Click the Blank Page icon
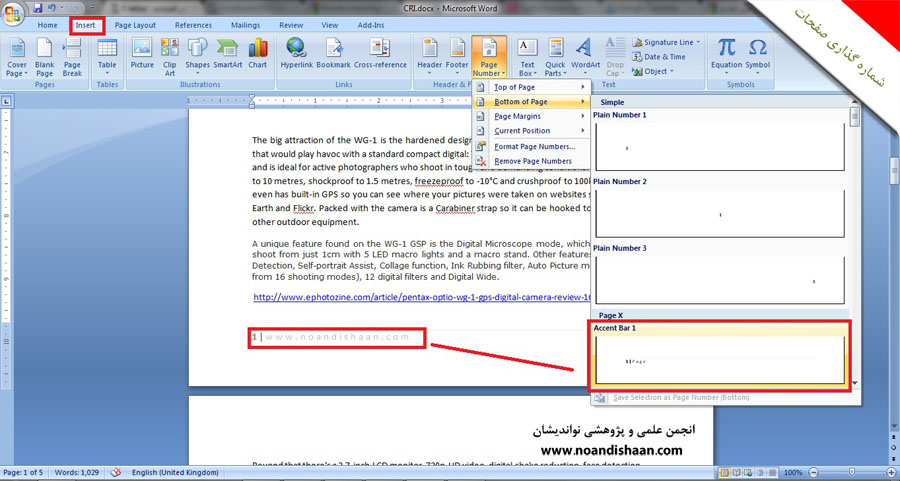Image resolution: width=900 pixels, height=481 pixels. 44,56
